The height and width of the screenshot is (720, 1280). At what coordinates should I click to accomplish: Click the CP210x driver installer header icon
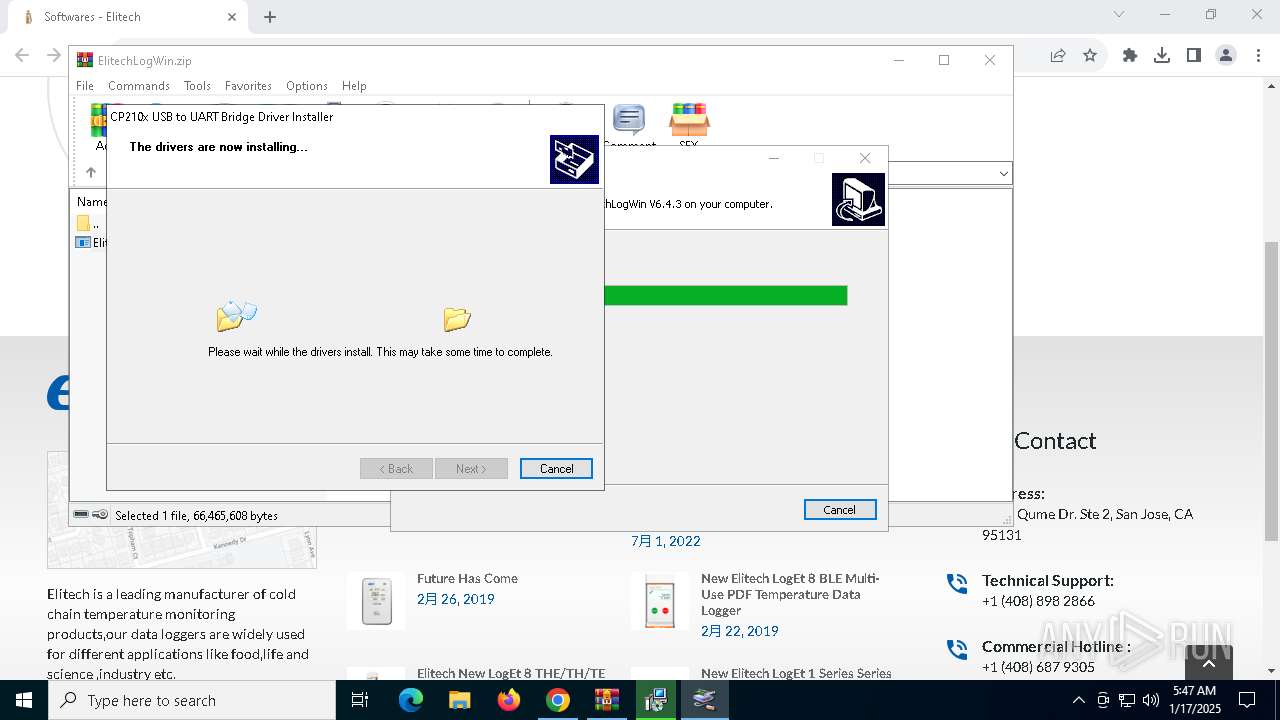pos(574,159)
